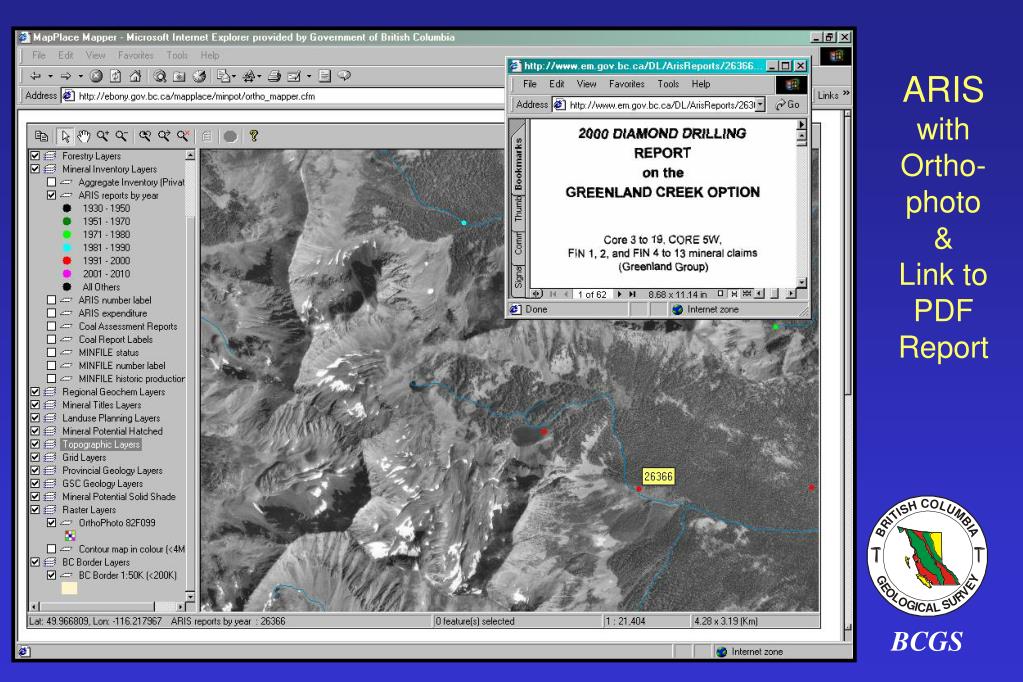
Task: Open Tools menu in MapPlace Mapper window
Action: click(177, 55)
